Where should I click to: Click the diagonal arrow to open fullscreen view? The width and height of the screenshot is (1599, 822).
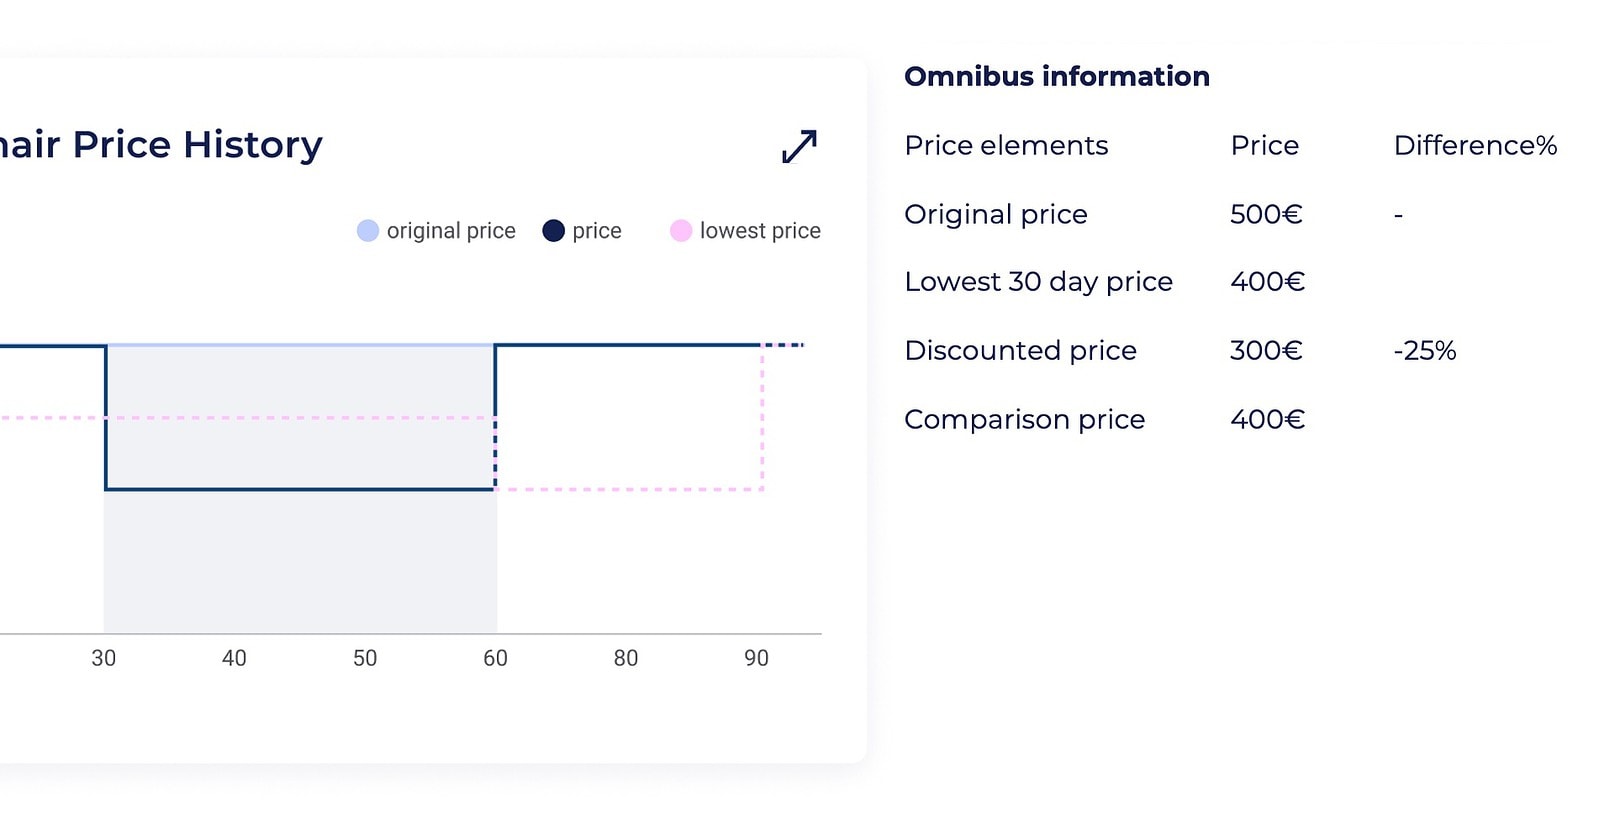pyautogui.click(x=797, y=146)
